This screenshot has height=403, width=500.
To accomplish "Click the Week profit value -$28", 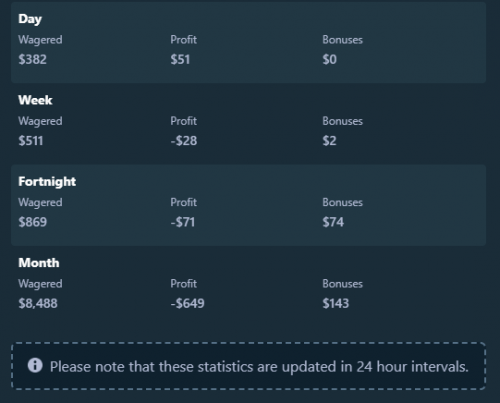I will 184,141.
